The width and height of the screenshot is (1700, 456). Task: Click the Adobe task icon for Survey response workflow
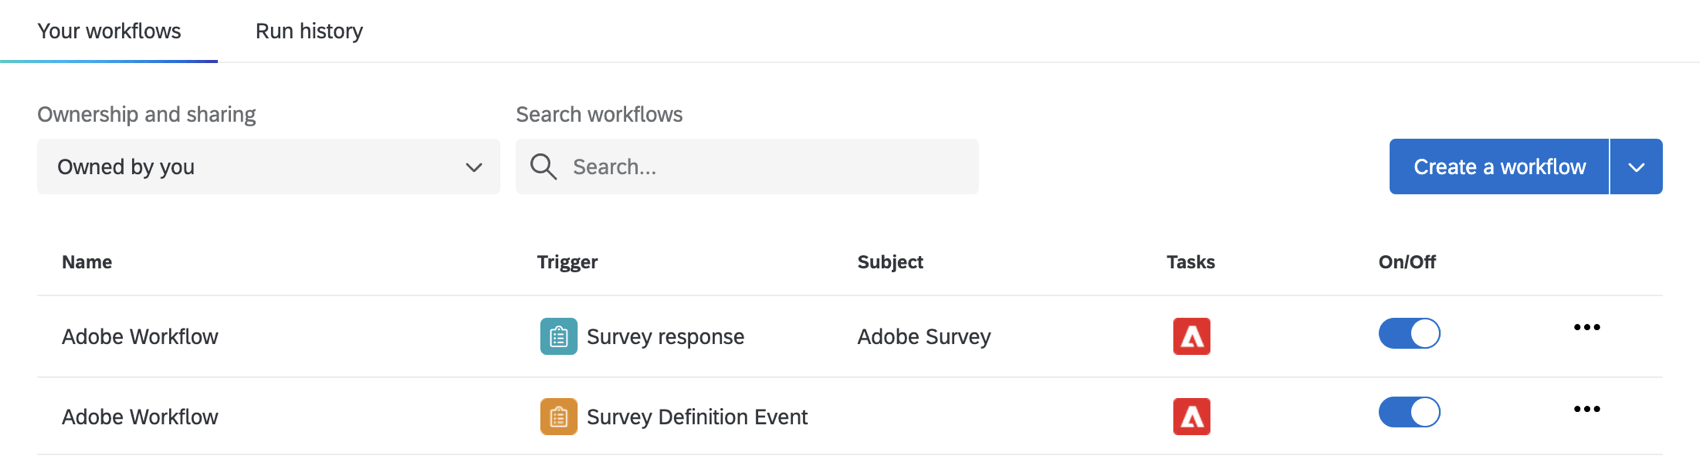pos(1191,336)
